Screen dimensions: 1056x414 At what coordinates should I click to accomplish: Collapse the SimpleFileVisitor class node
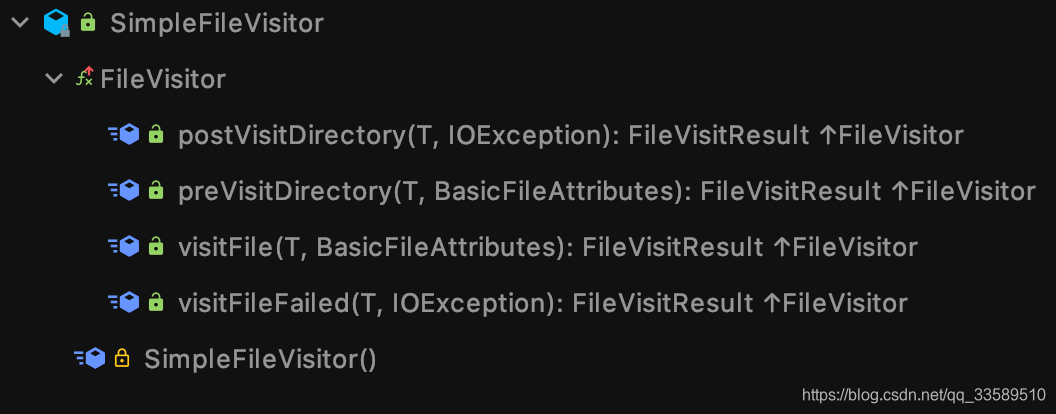coord(20,22)
